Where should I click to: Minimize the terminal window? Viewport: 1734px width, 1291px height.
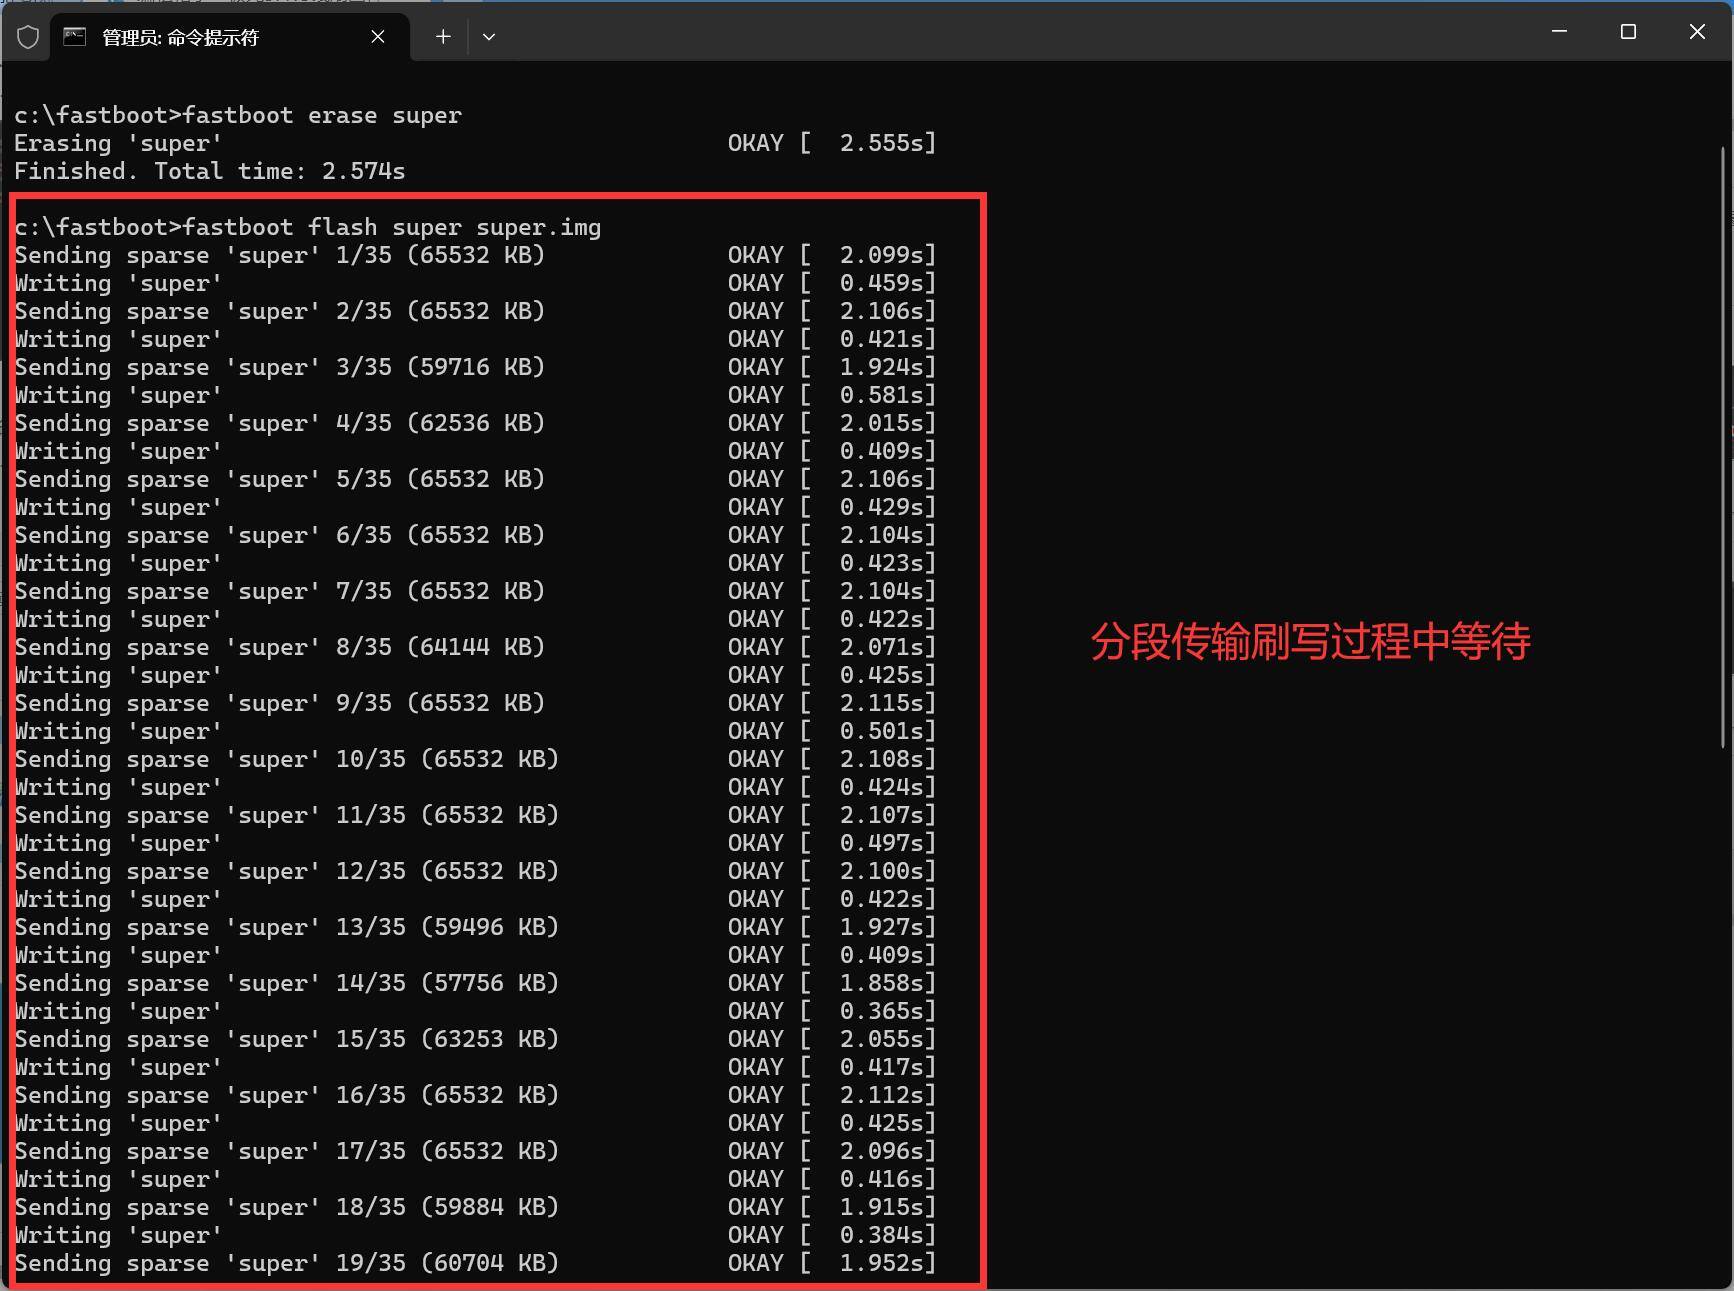(x=1559, y=32)
